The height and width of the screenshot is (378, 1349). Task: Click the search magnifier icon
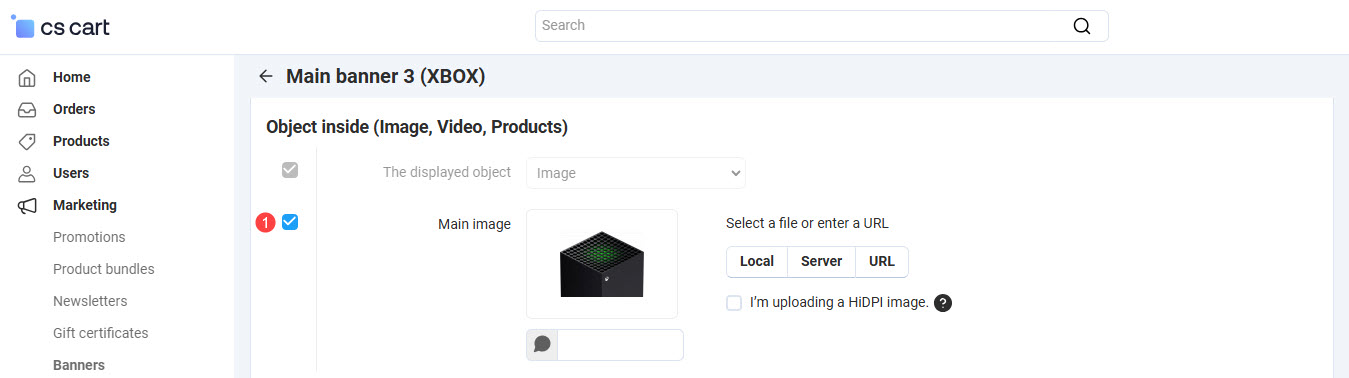tap(1081, 26)
